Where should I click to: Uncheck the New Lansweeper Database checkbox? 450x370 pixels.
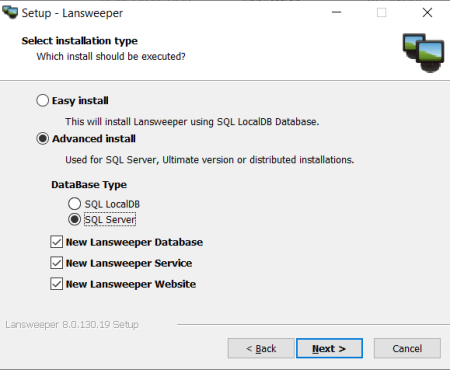pyautogui.click(x=56, y=242)
